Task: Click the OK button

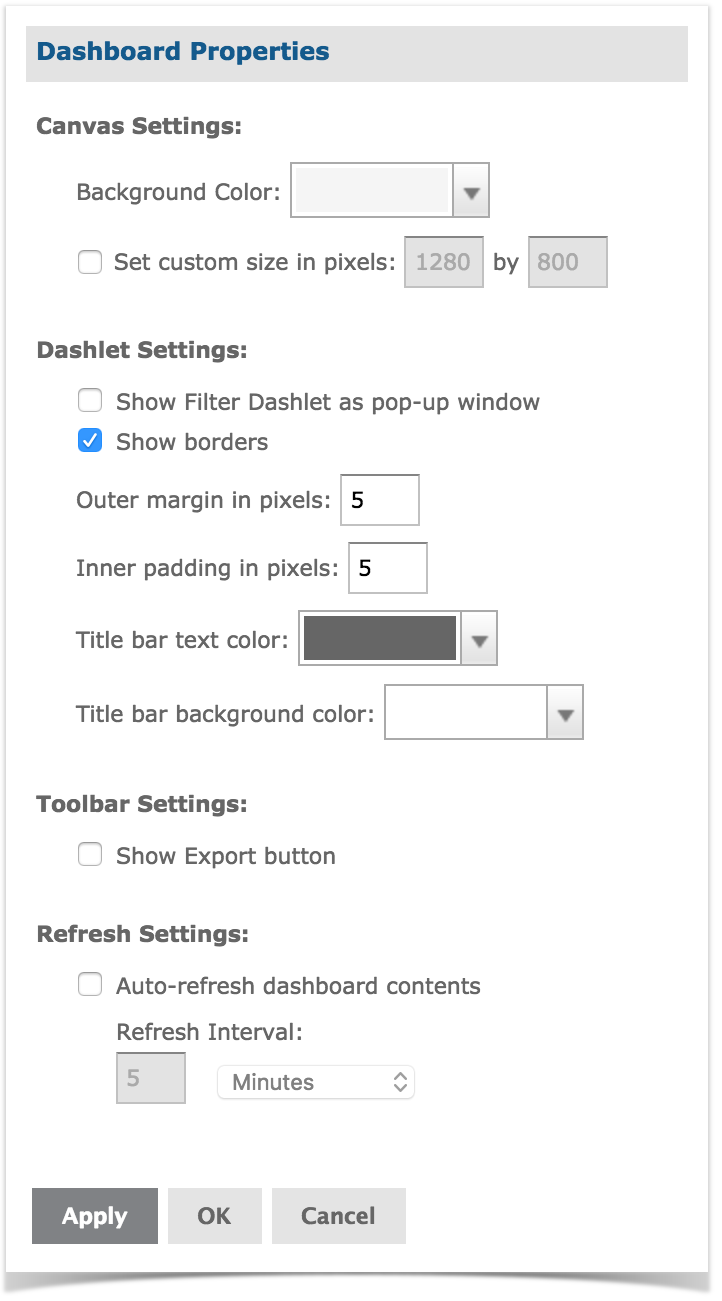Action: pyautogui.click(x=214, y=1216)
